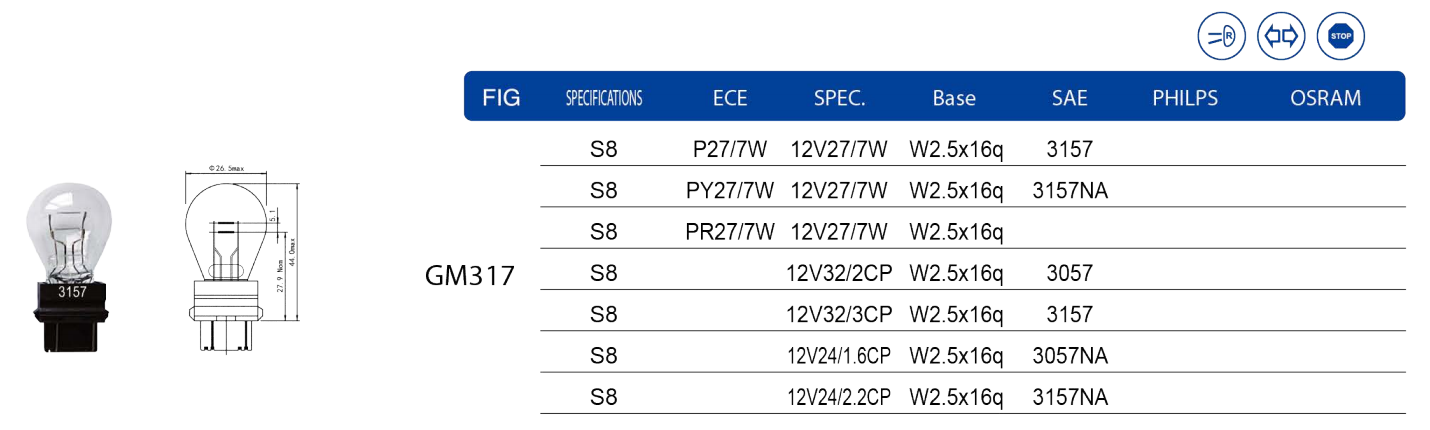Click the ECE column header

click(x=730, y=98)
